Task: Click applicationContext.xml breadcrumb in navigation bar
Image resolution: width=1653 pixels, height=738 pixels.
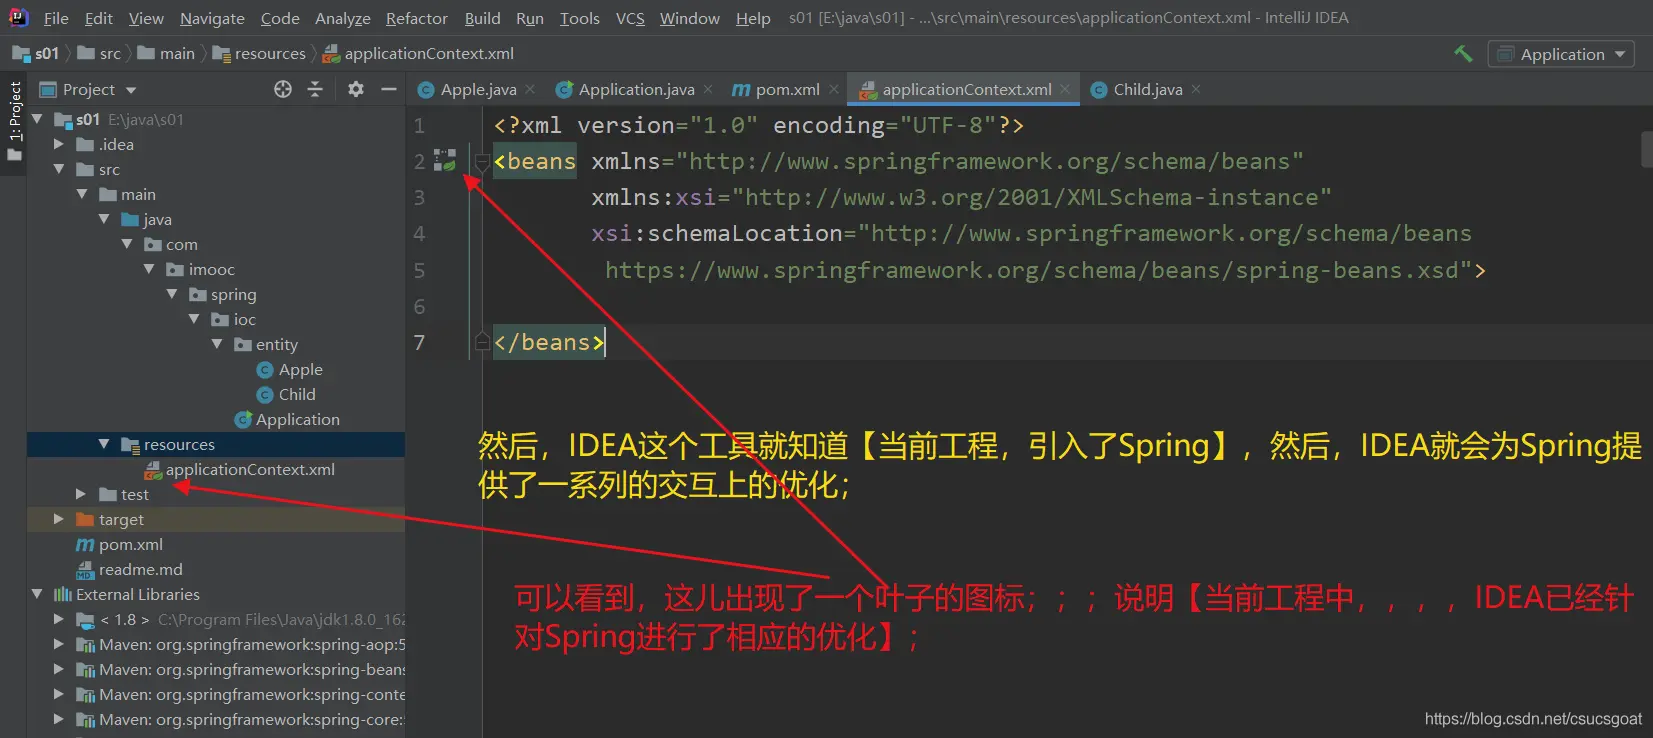Action: [x=419, y=54]
